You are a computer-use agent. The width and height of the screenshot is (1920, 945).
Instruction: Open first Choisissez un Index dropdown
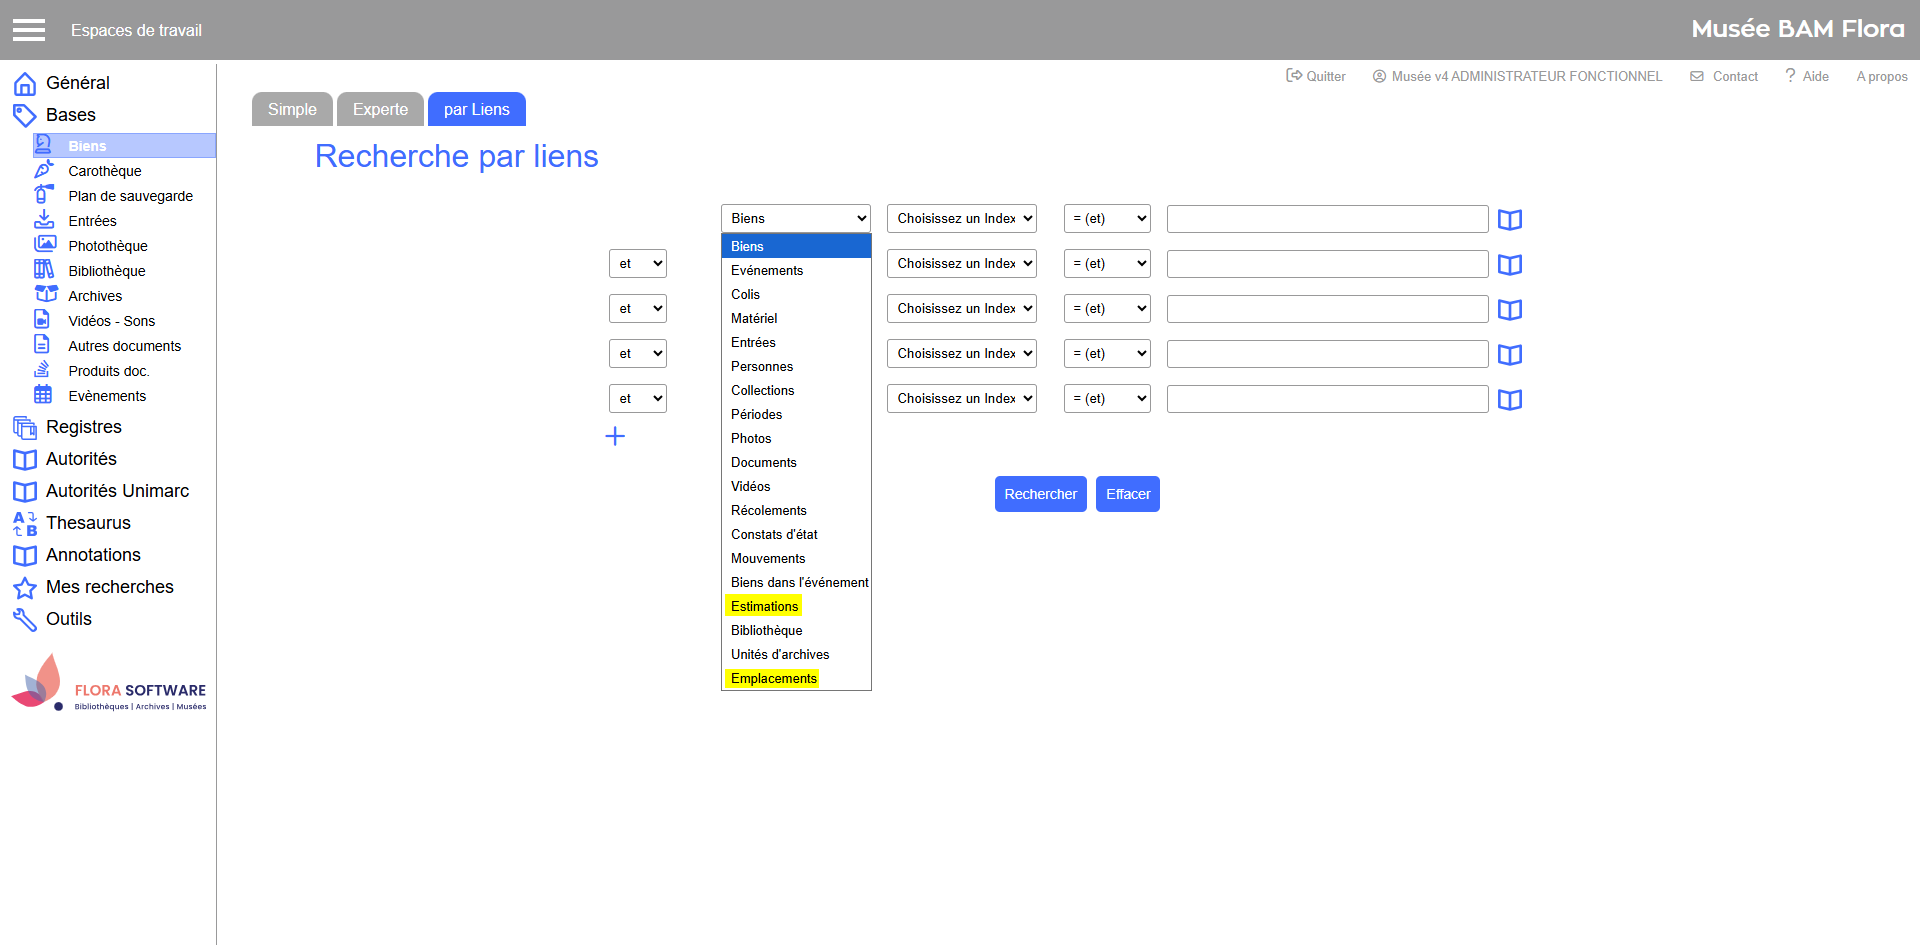[961, 219]
